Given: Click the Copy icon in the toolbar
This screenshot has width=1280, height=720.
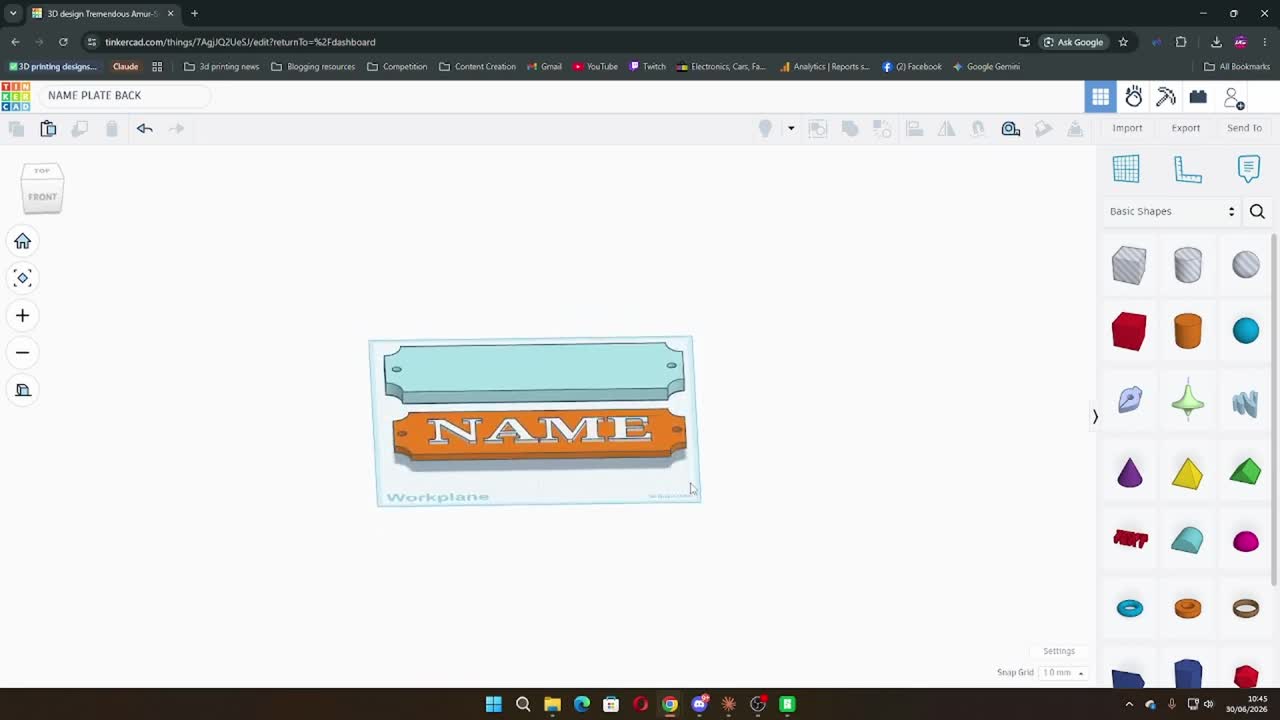Looking at the screenshot, I should (x=16, y=128).
